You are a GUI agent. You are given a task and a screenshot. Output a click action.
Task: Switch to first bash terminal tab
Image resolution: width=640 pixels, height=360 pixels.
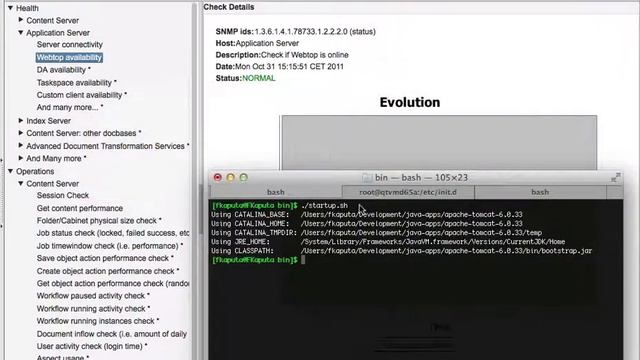[x=276, y=192]
